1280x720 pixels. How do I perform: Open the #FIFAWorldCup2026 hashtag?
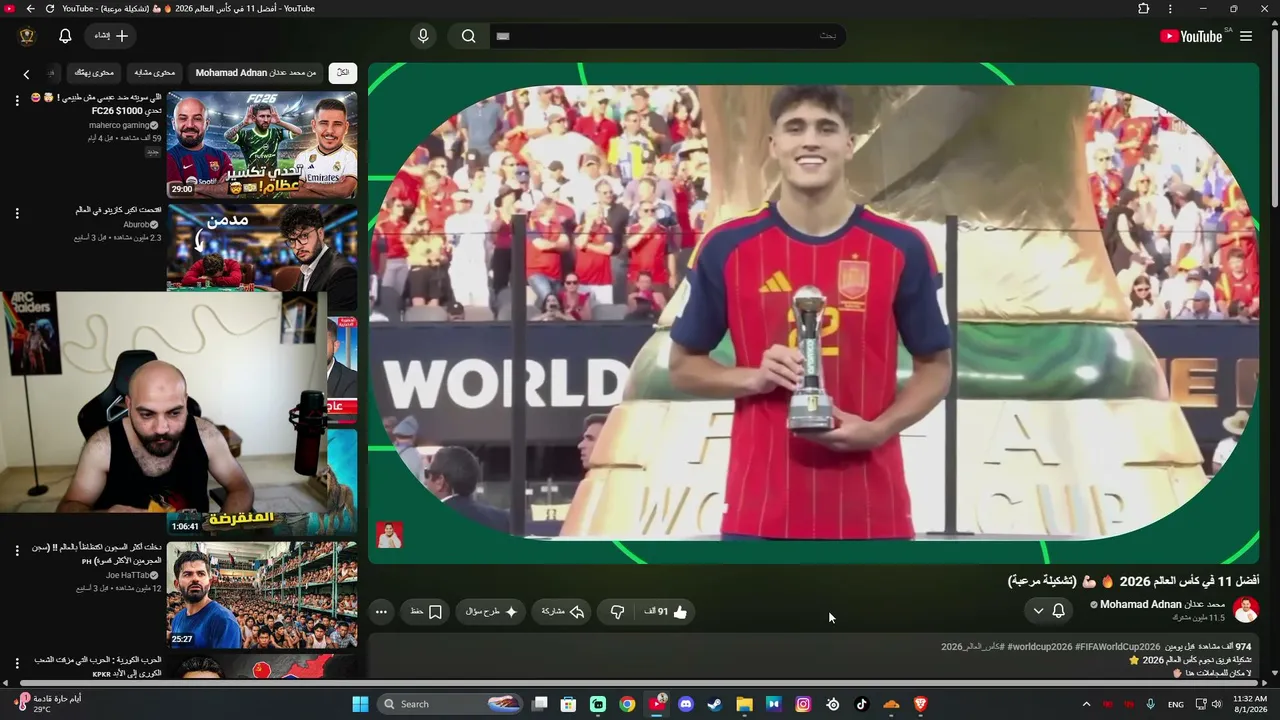tap(1118, 647)
